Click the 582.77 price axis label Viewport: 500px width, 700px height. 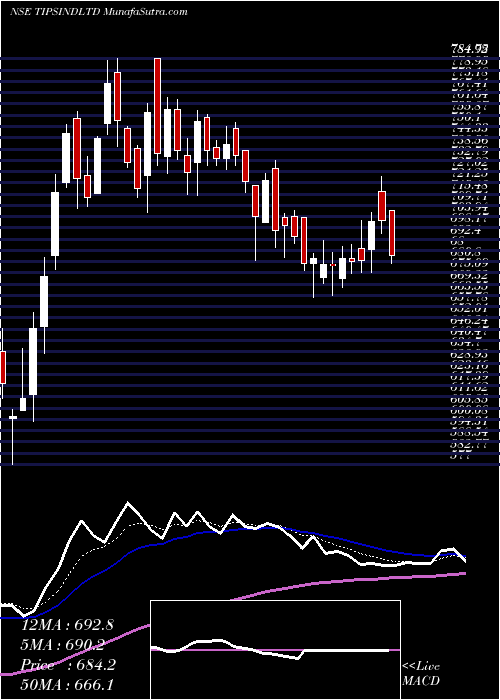click(x=469, y=445)
